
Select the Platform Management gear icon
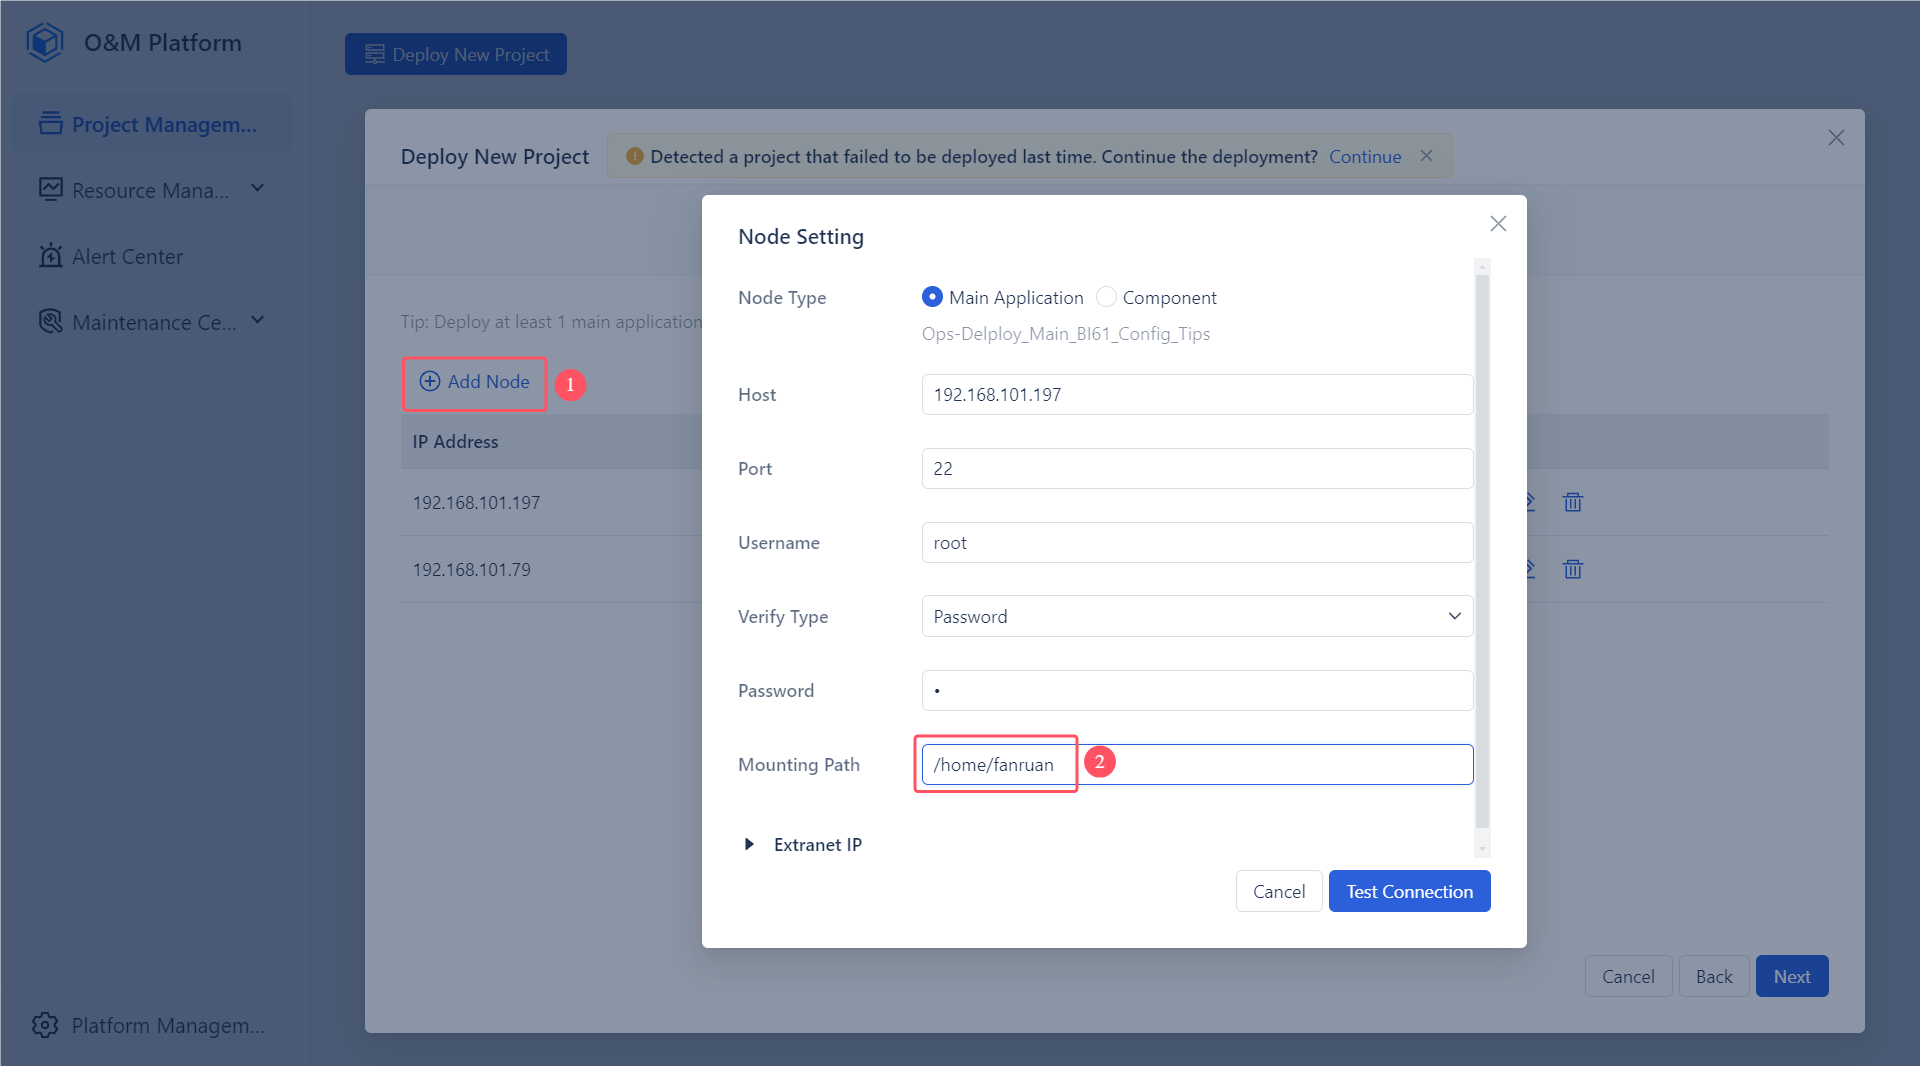click(x=46, y=1025)
